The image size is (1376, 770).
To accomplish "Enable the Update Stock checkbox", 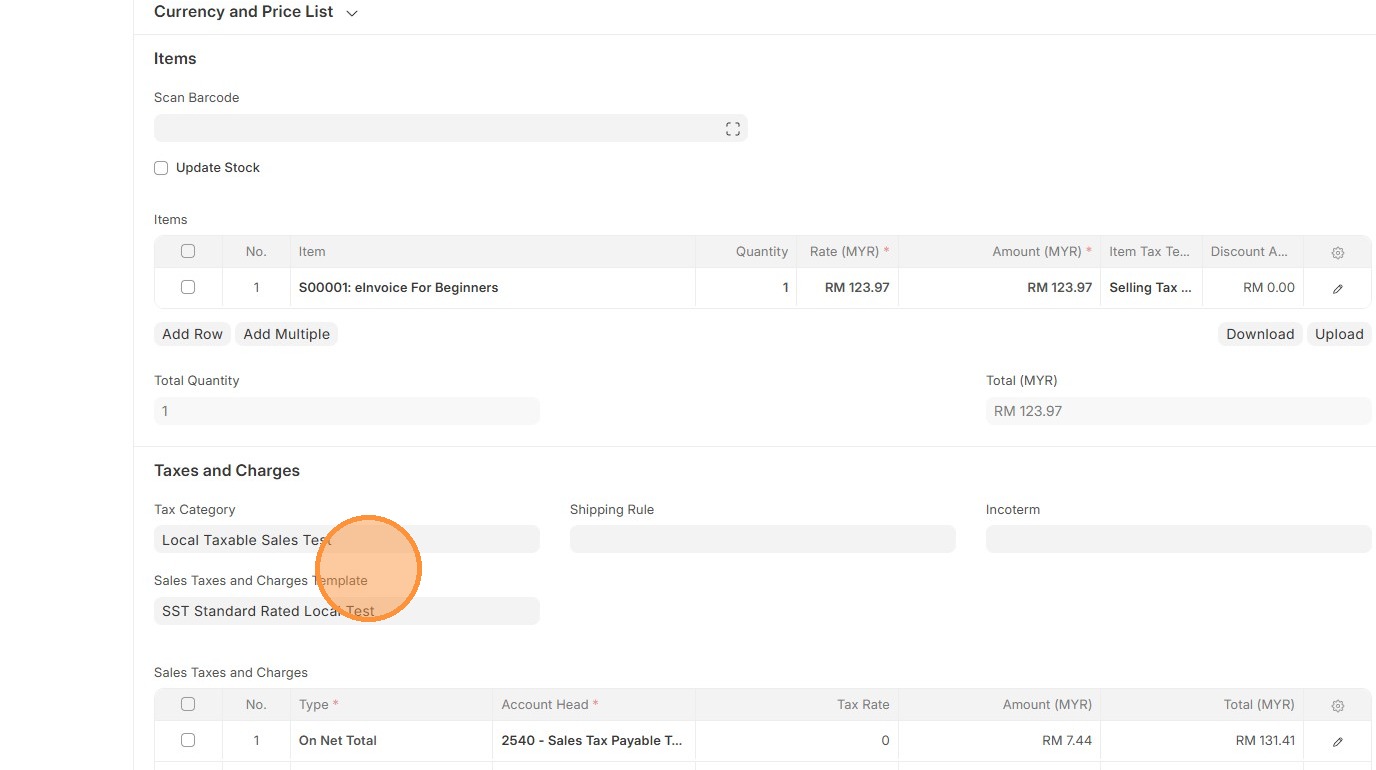I will tap(161, 168).
